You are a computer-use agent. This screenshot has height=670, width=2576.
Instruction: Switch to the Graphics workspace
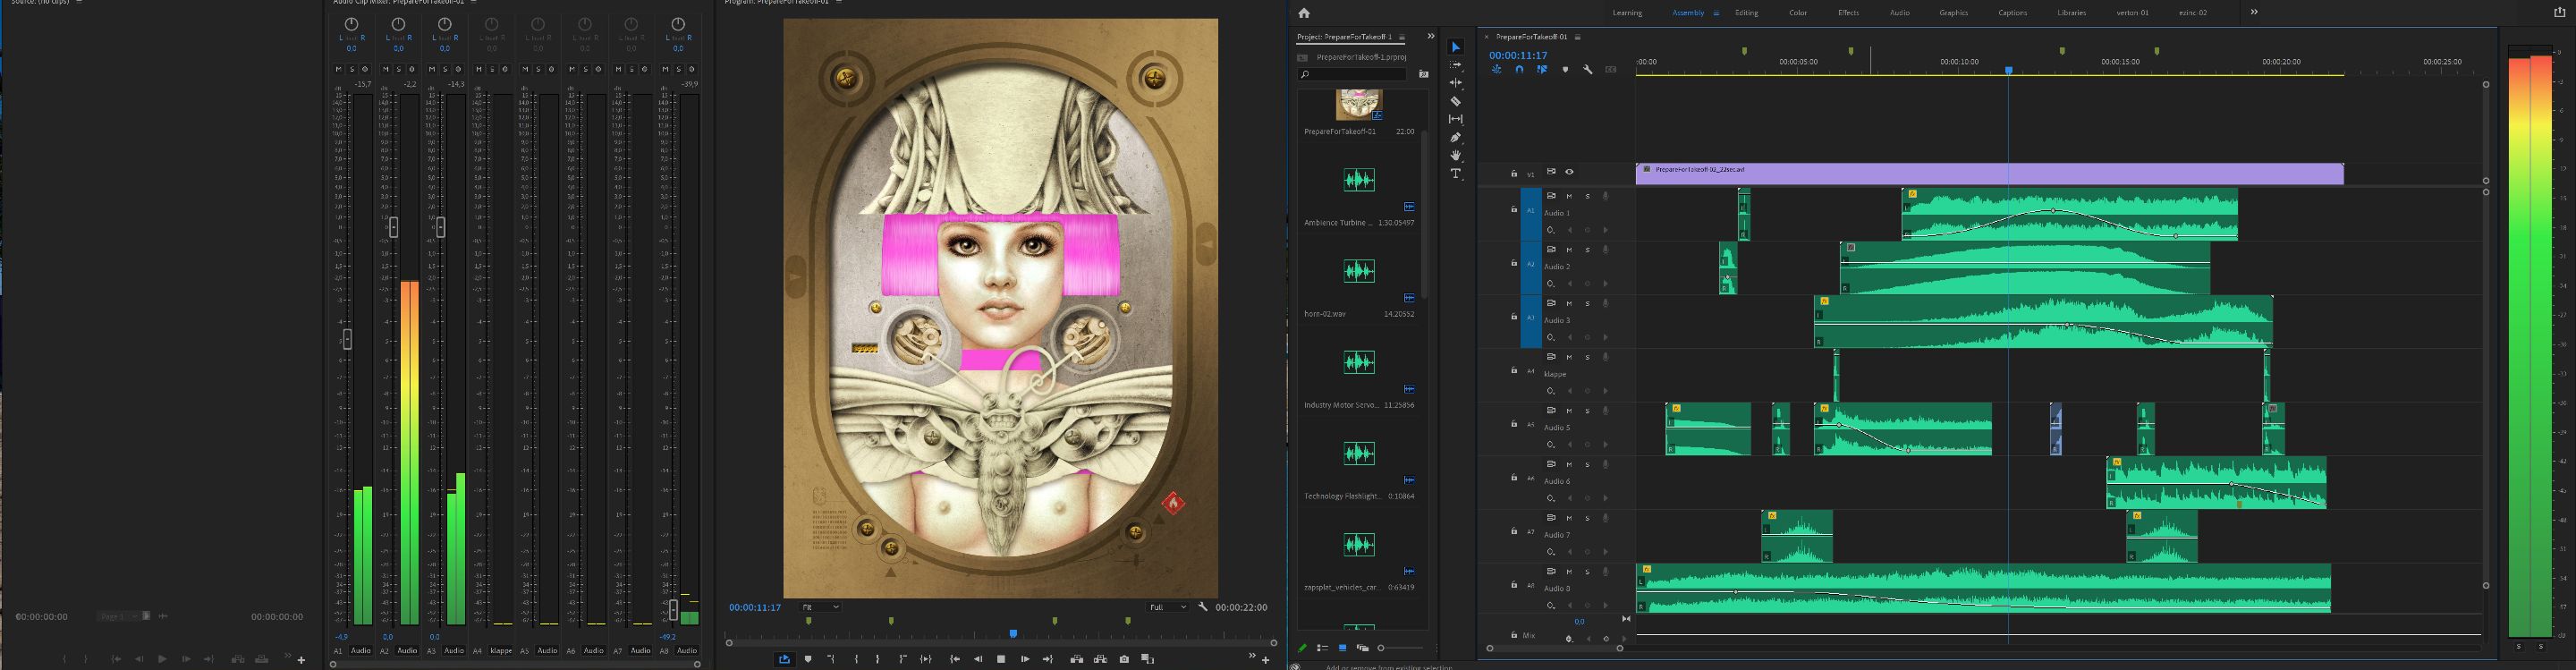1954,13
